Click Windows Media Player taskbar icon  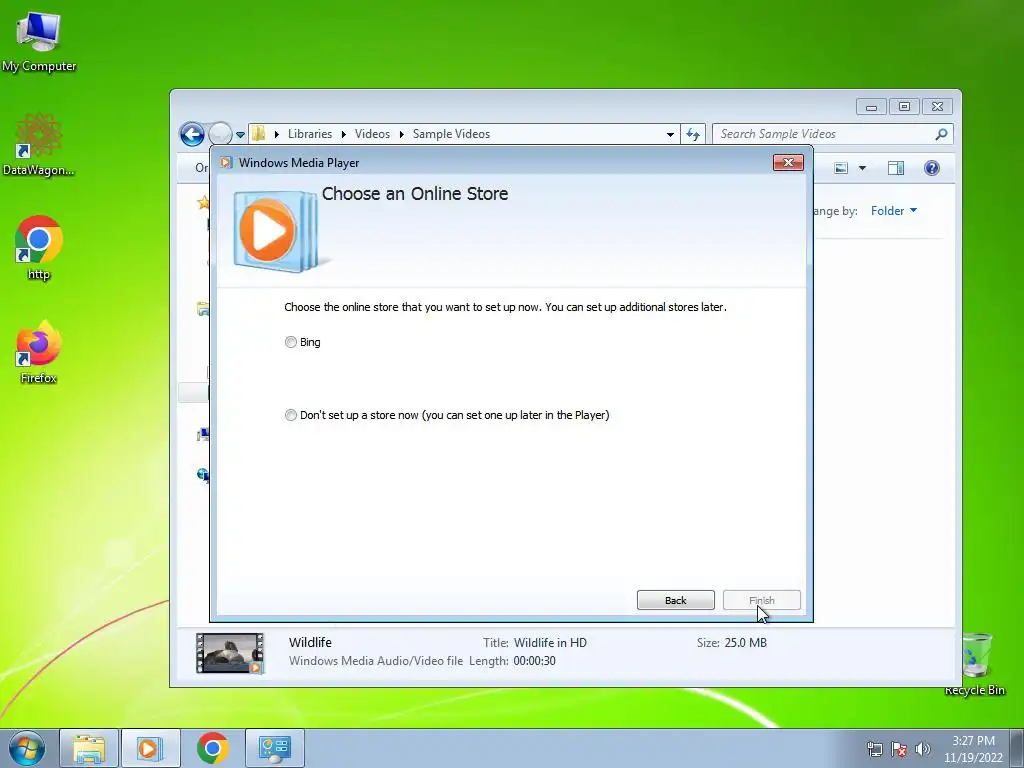(x=150, y=748)
